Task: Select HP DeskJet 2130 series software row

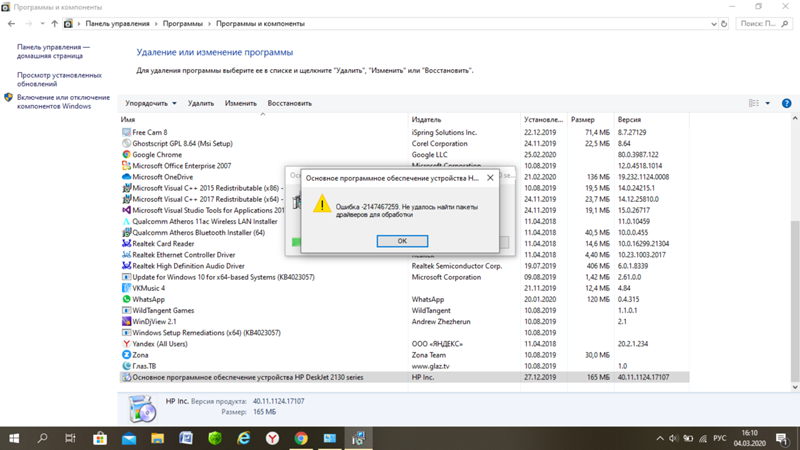Action: (404, 377)
